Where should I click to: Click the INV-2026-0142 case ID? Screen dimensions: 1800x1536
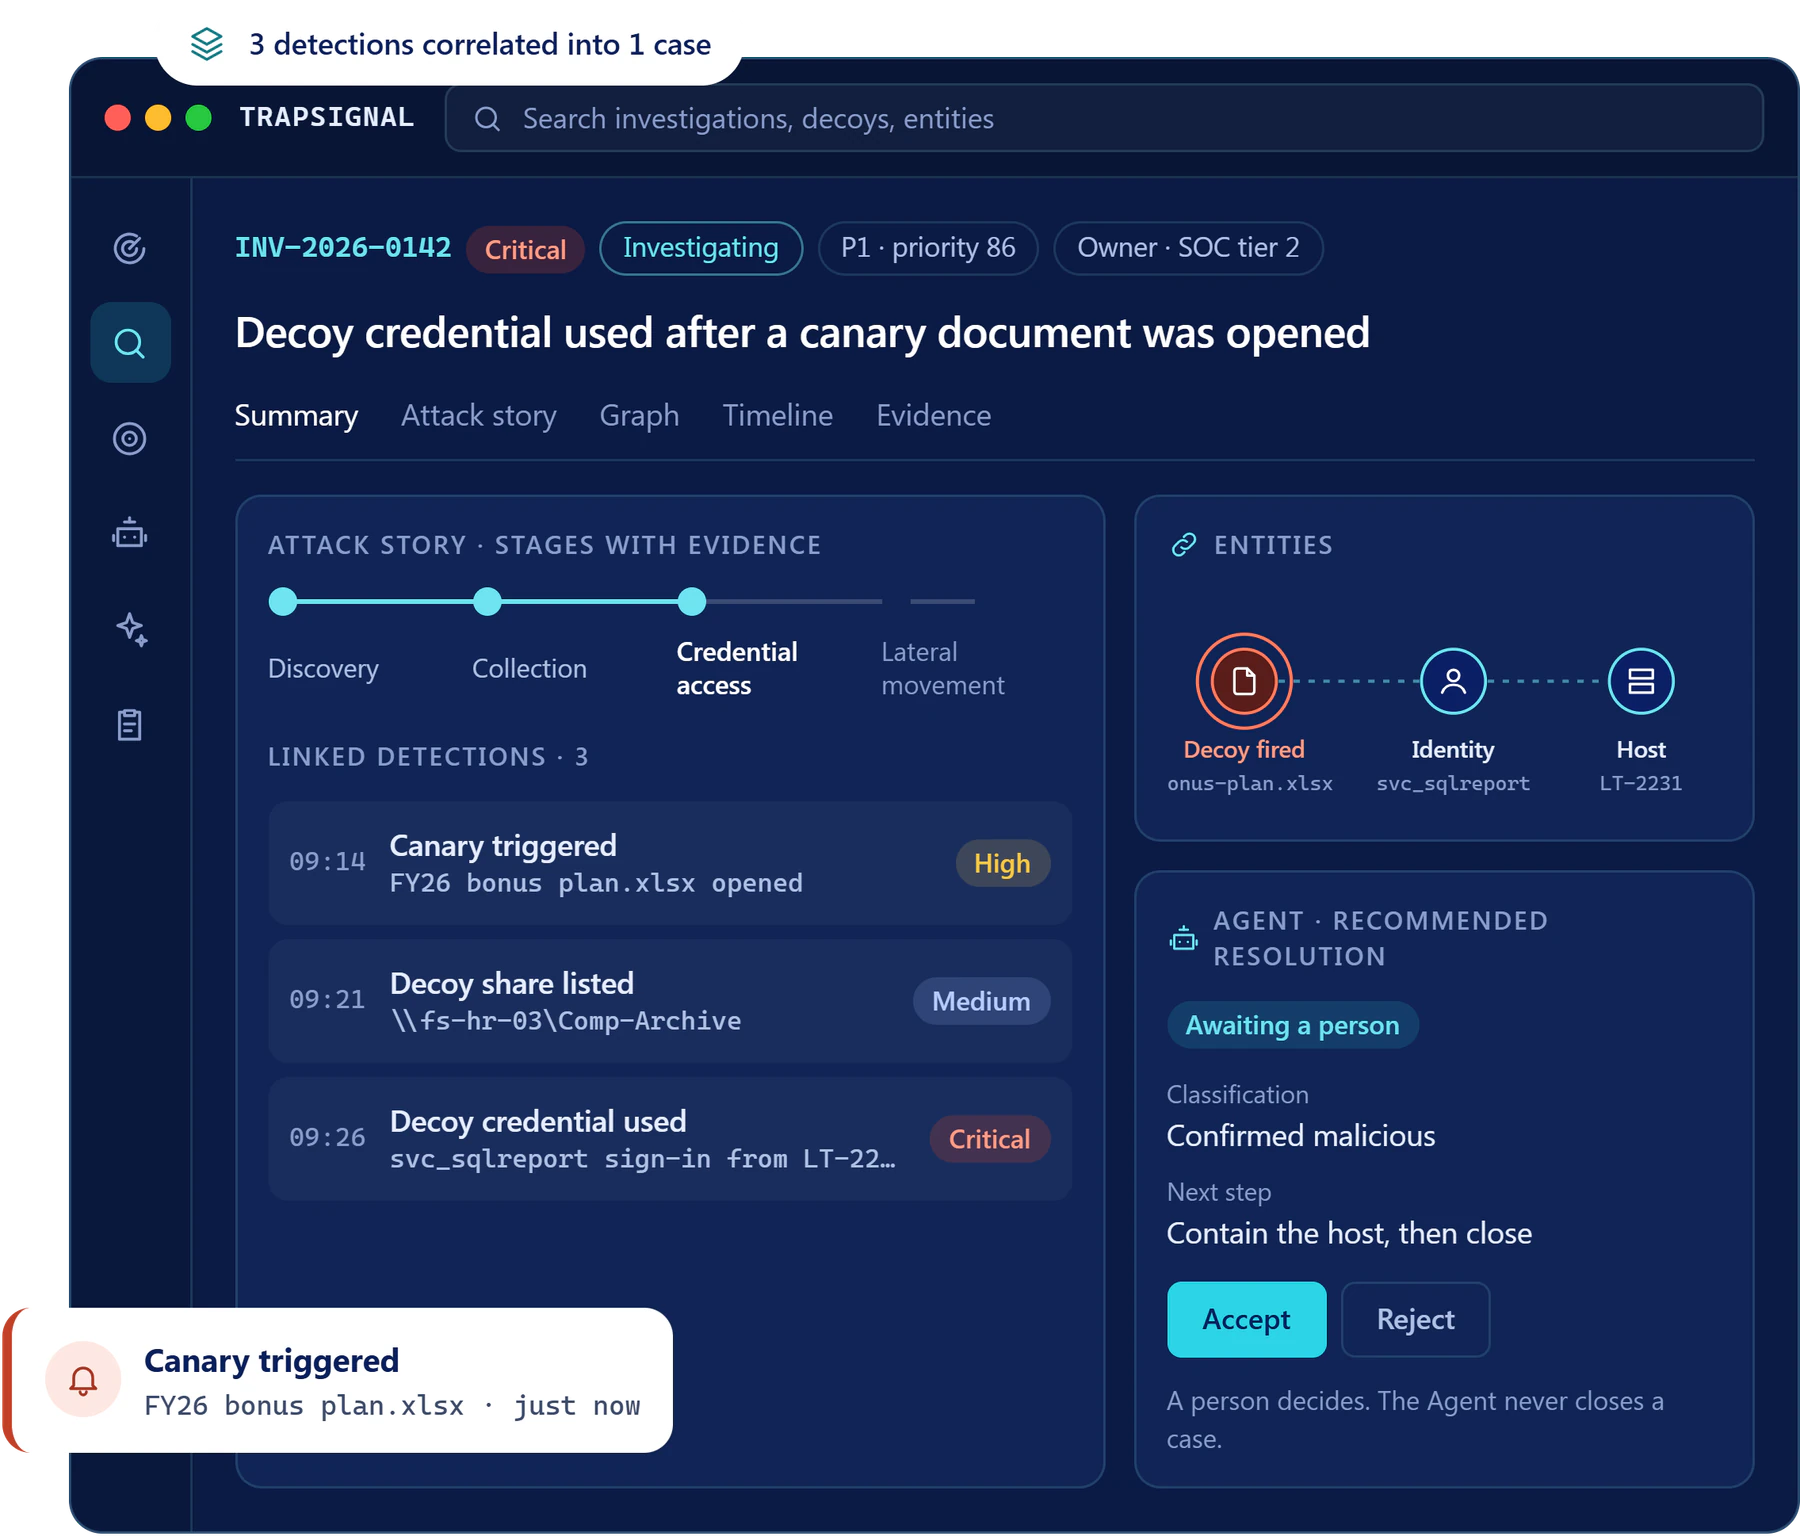[343, 248]
